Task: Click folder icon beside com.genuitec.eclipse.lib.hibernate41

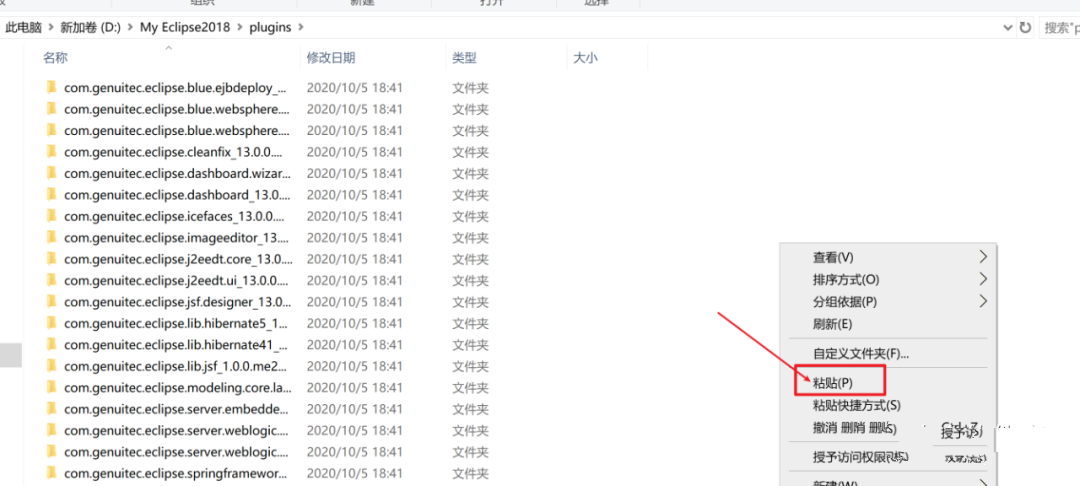Action: point(50,344)
